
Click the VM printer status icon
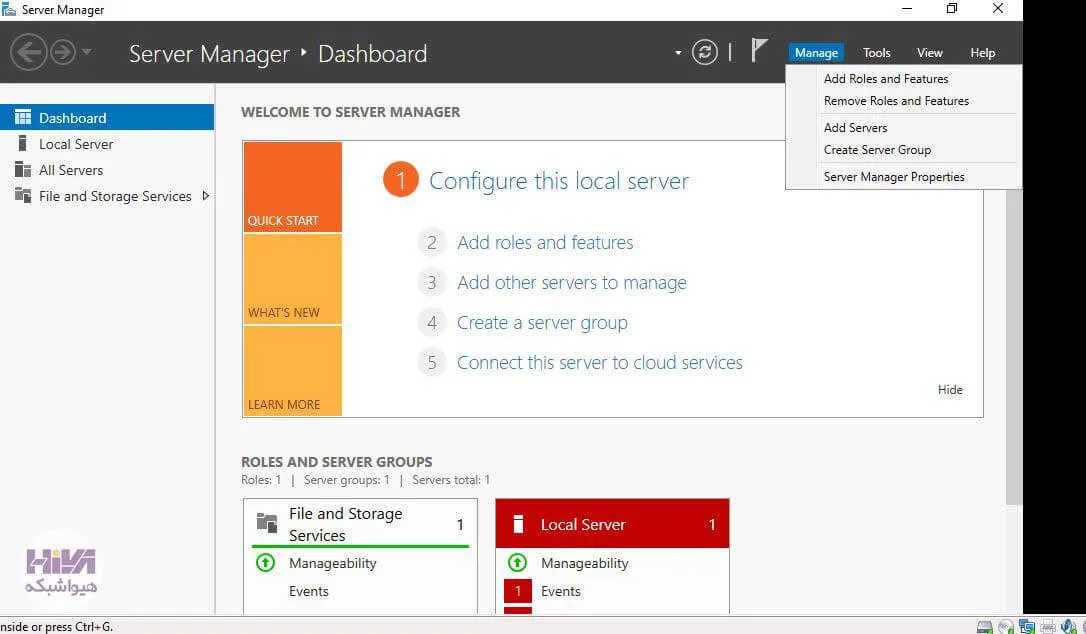click(1048, 627)
